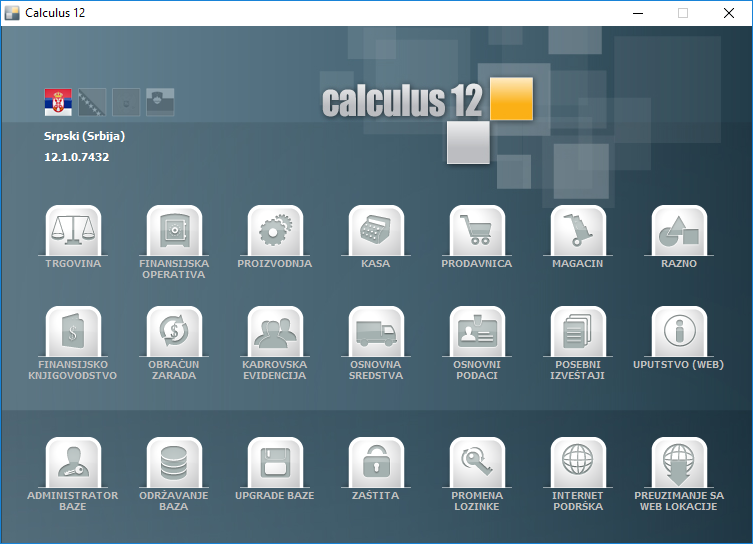Open Kadrovska Evidencija people icon
753x544 pixels.
point(275,332)
